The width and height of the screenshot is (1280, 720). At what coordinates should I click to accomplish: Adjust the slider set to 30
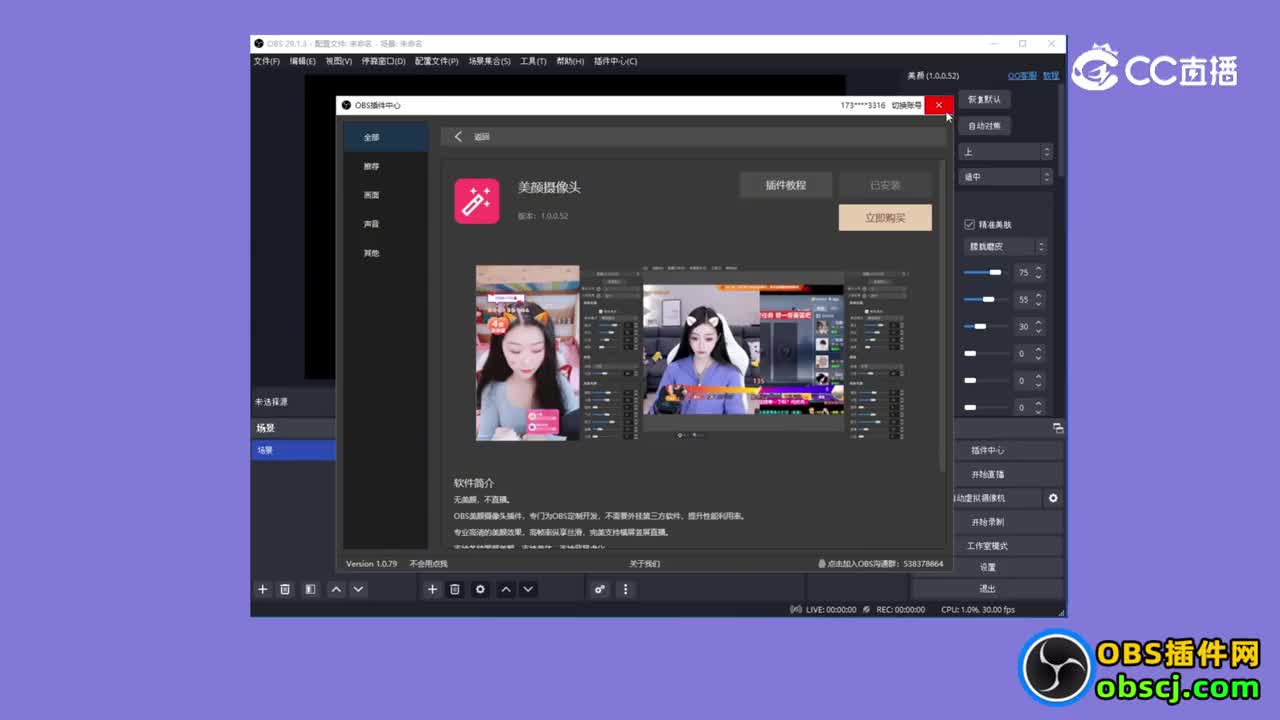(x=985, y=326)
